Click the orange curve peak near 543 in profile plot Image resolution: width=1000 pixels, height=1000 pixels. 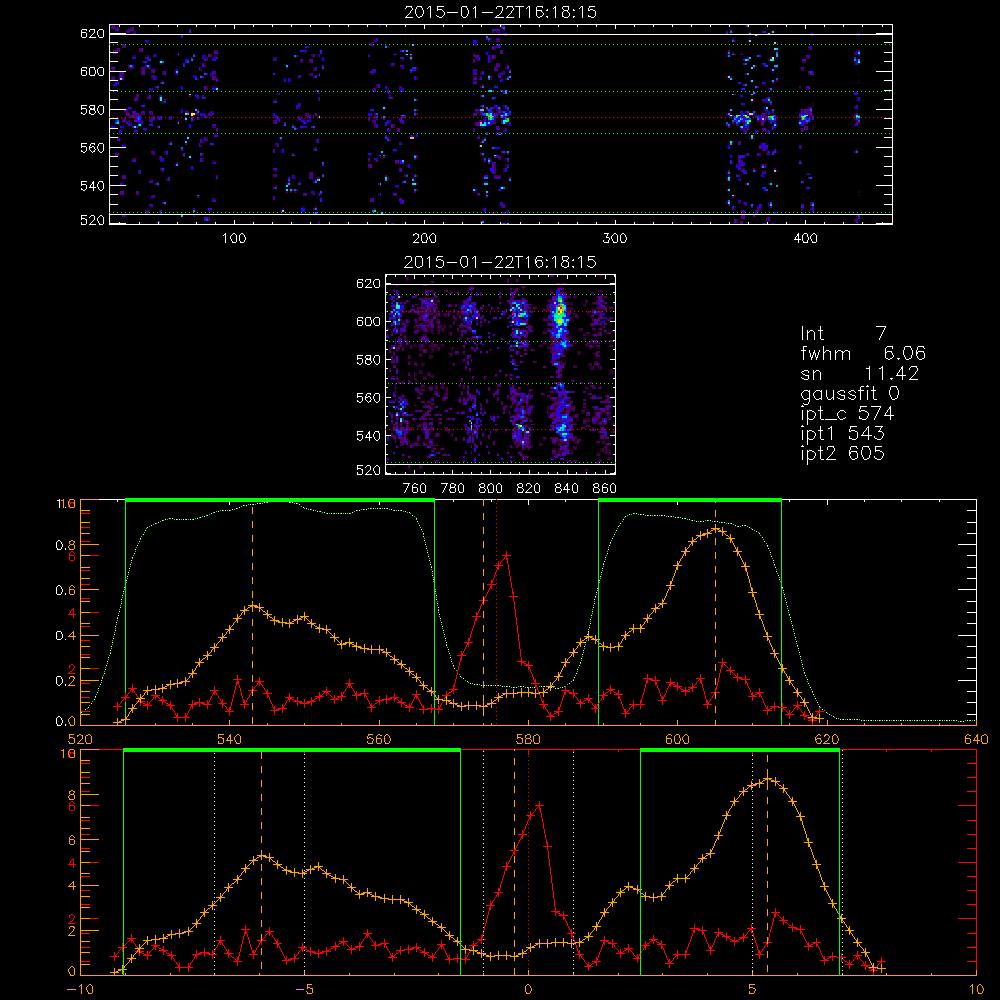point(253,605)
